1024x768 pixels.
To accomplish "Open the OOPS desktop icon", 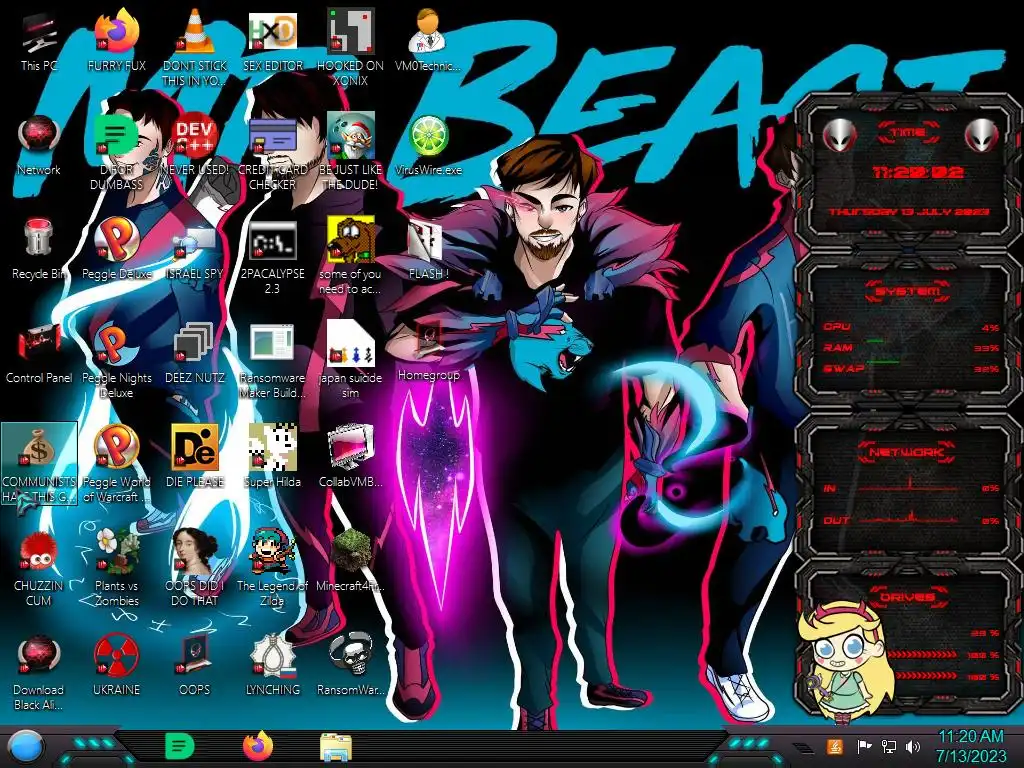I will (x=195, y=665).
